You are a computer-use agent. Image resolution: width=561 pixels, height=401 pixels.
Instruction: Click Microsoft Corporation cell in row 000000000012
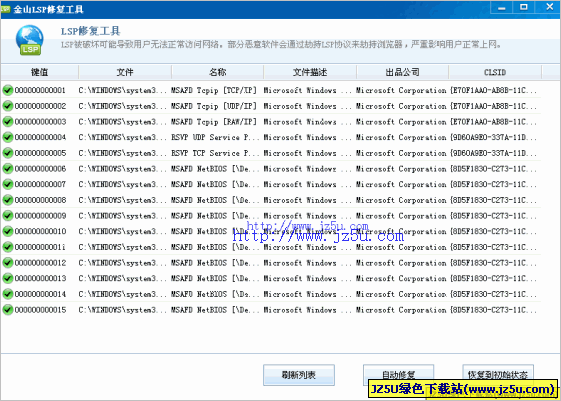click(x=401, y=263)
